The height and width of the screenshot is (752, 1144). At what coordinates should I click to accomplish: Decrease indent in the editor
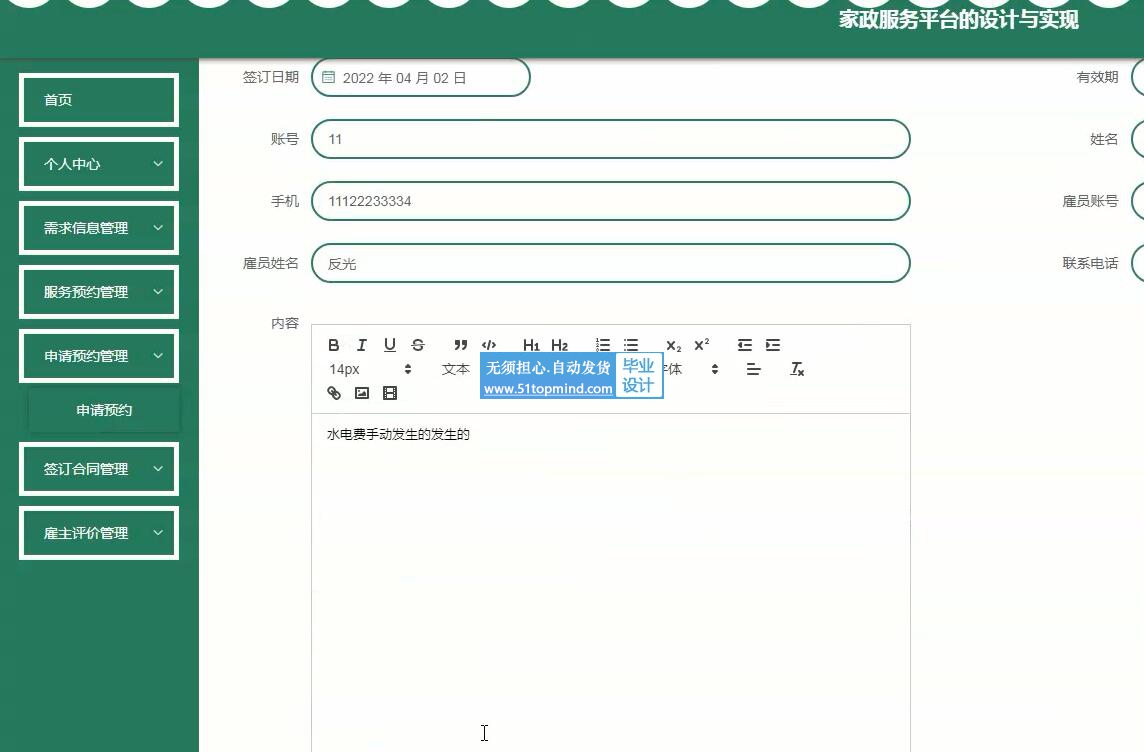click(745, 345)
